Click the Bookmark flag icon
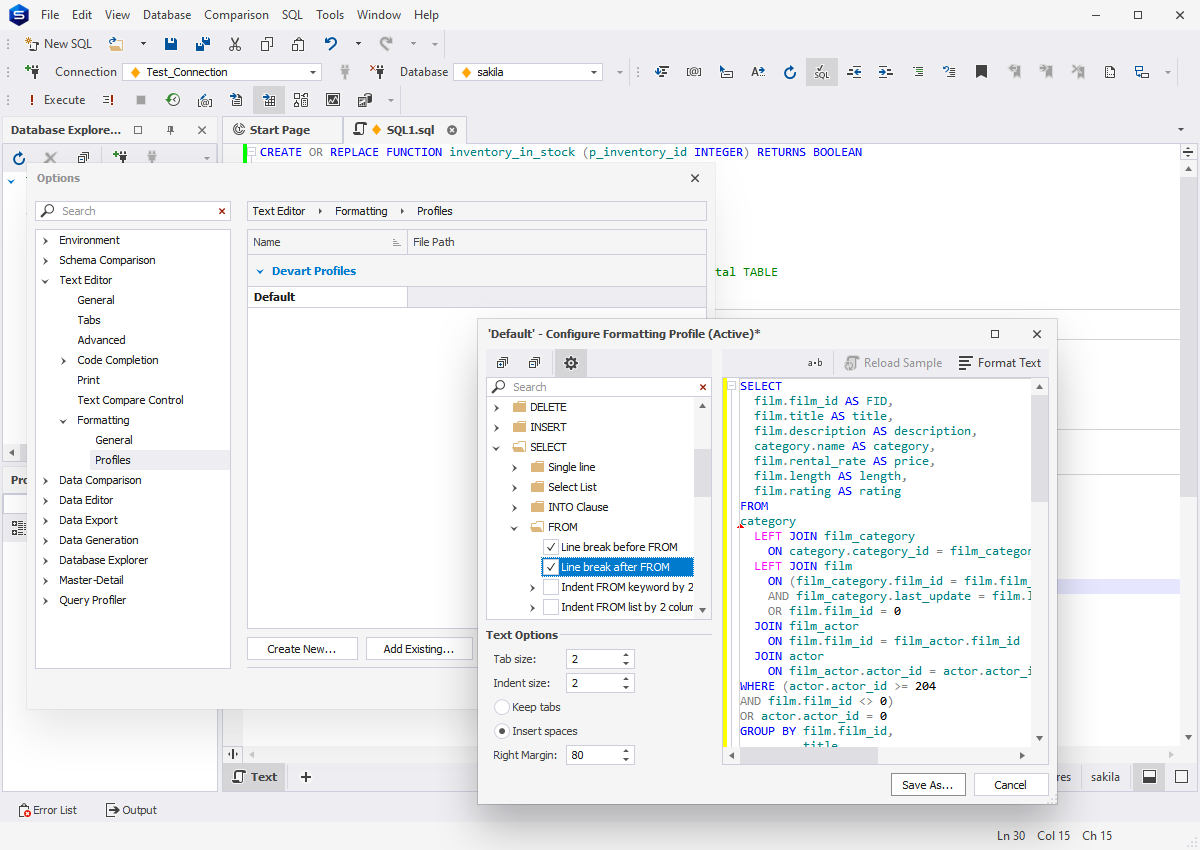The image size is (1200, 850). (981, 72)
